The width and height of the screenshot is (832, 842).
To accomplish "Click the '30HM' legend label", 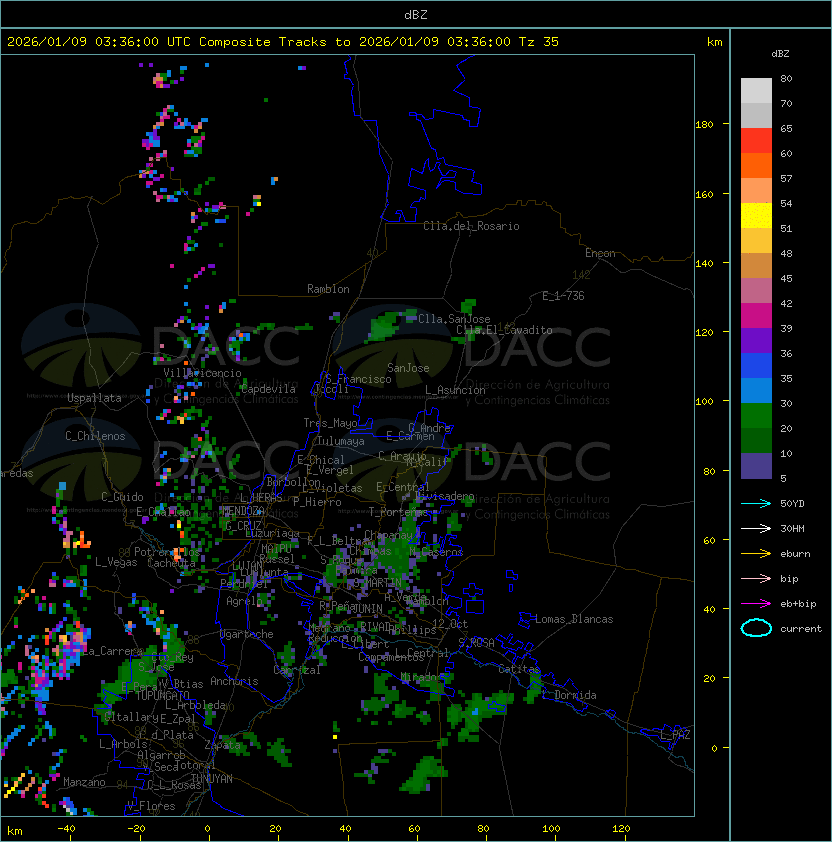I will click(792, 528).
